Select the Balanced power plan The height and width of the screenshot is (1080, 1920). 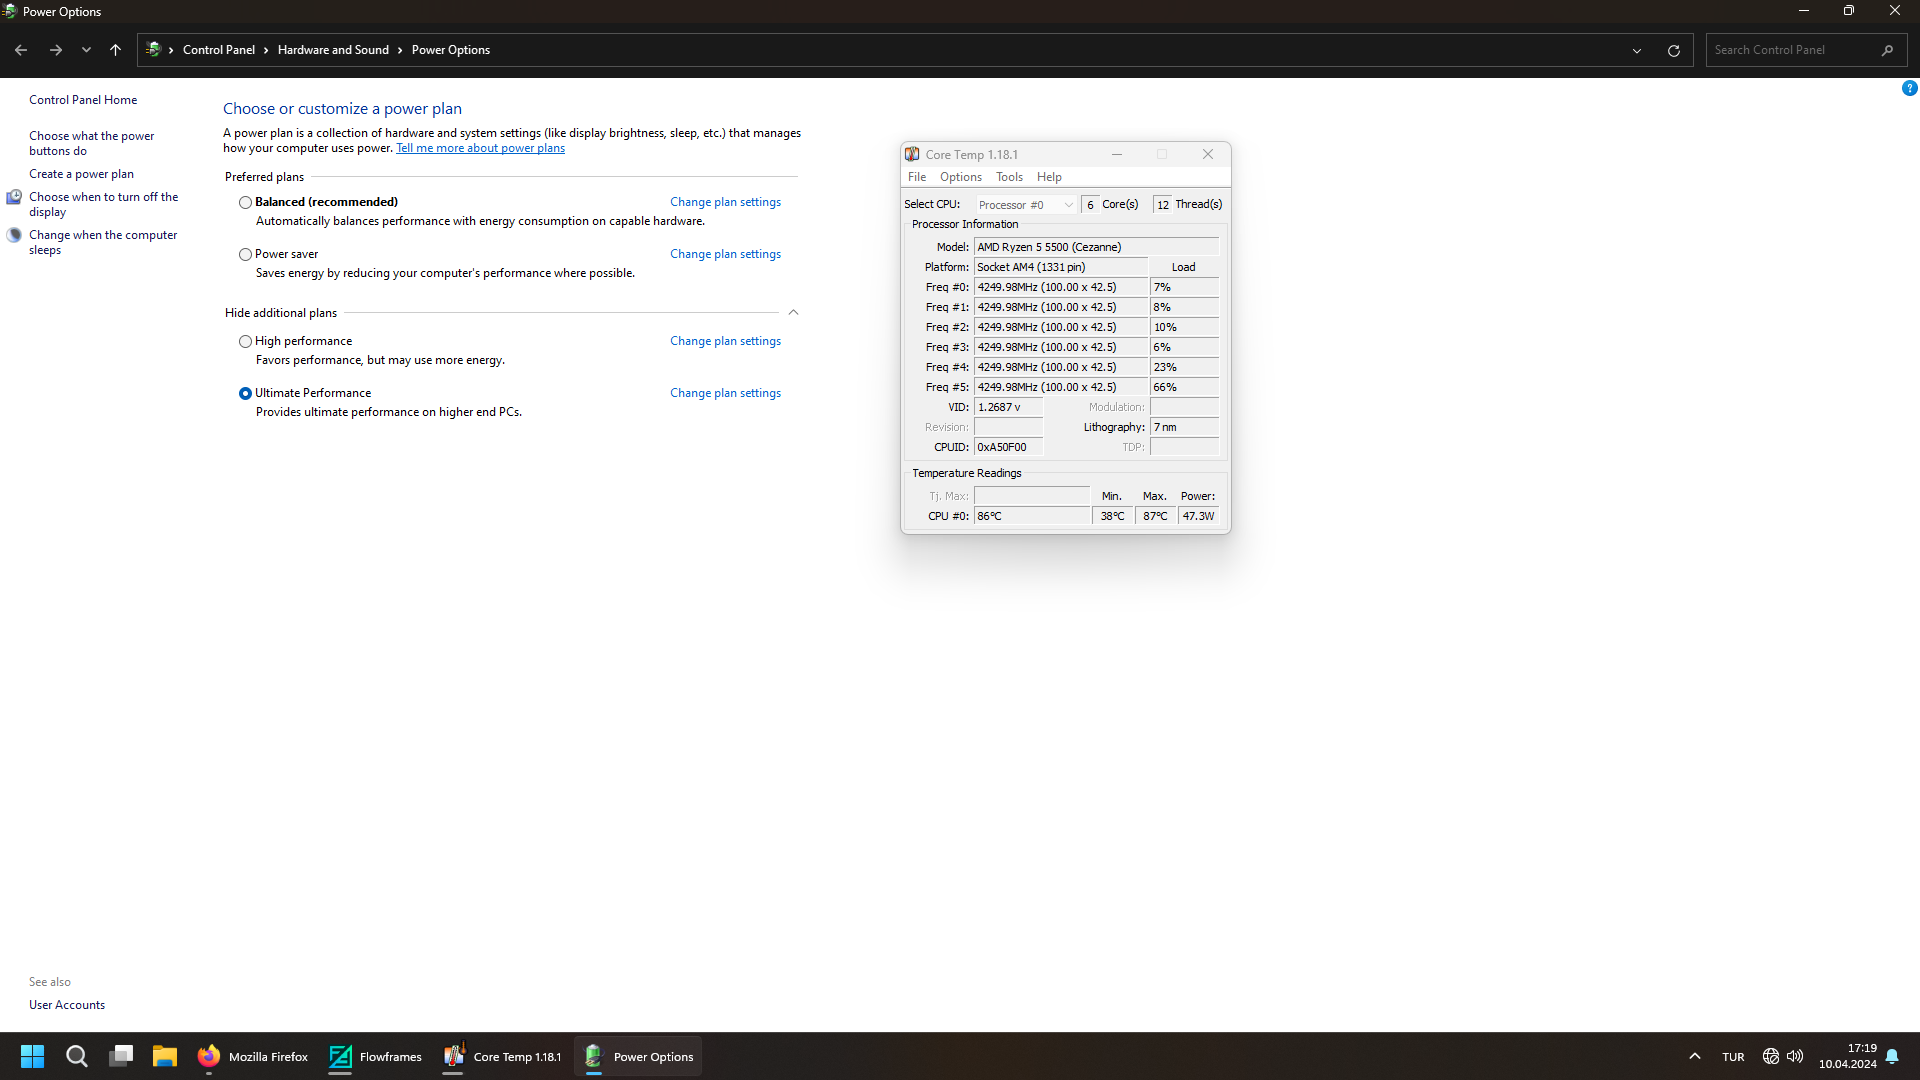245,202
